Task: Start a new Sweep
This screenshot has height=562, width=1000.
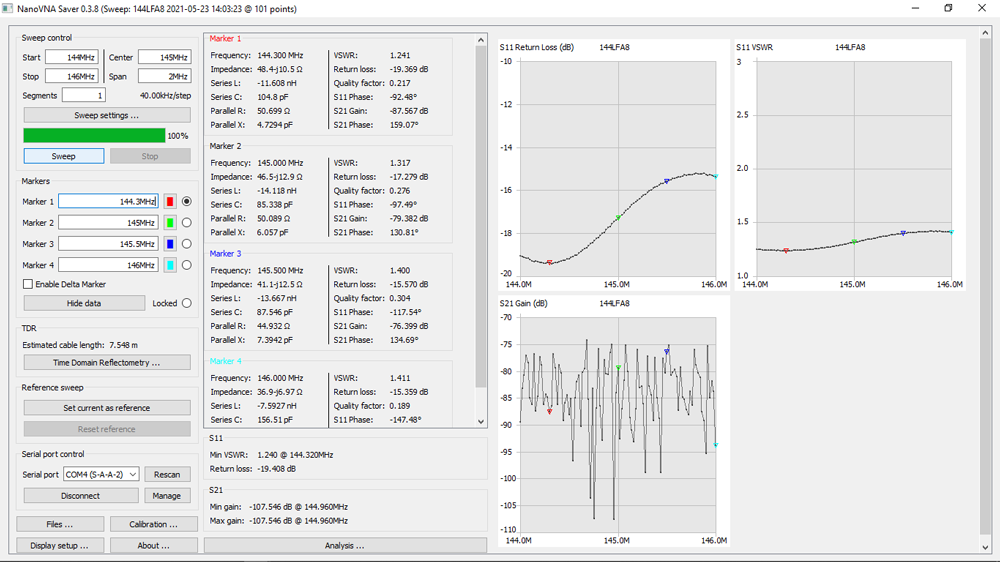Action: (x=64, y=156)
